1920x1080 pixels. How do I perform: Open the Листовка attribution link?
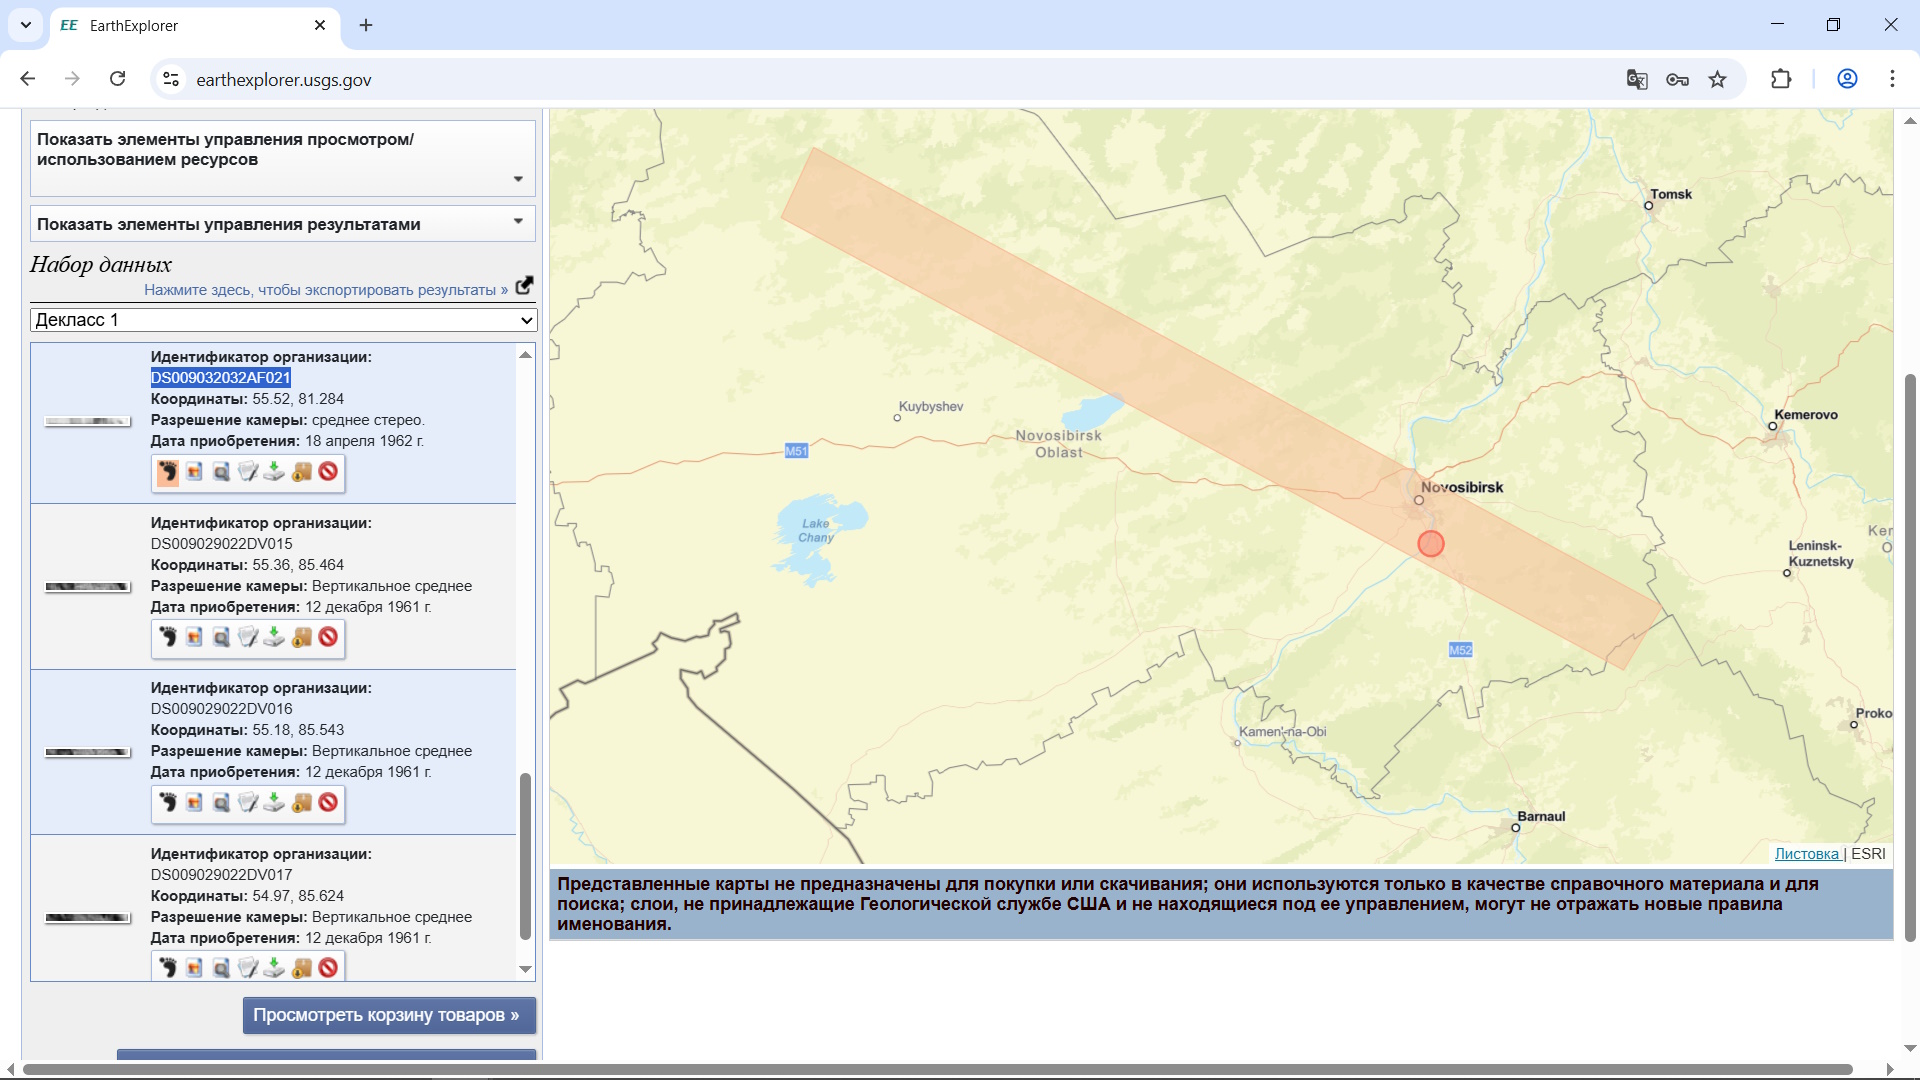1806,854
